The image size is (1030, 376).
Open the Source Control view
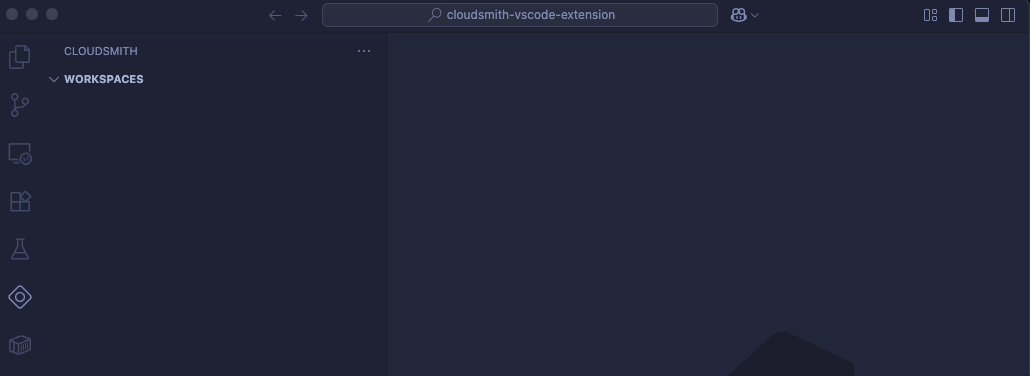click(x=20, y=105)
